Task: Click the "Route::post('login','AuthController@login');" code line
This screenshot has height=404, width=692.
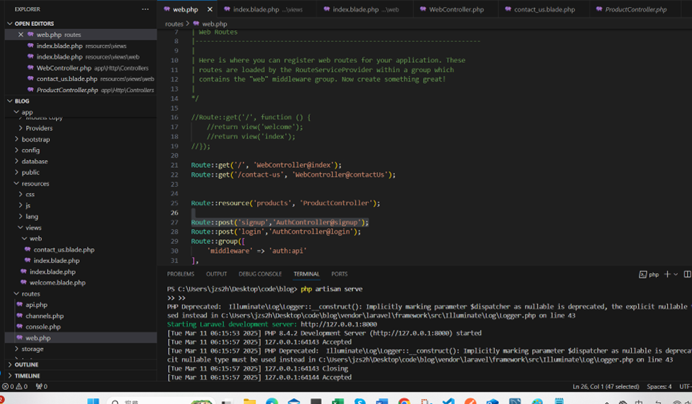Action: [276, 231]
